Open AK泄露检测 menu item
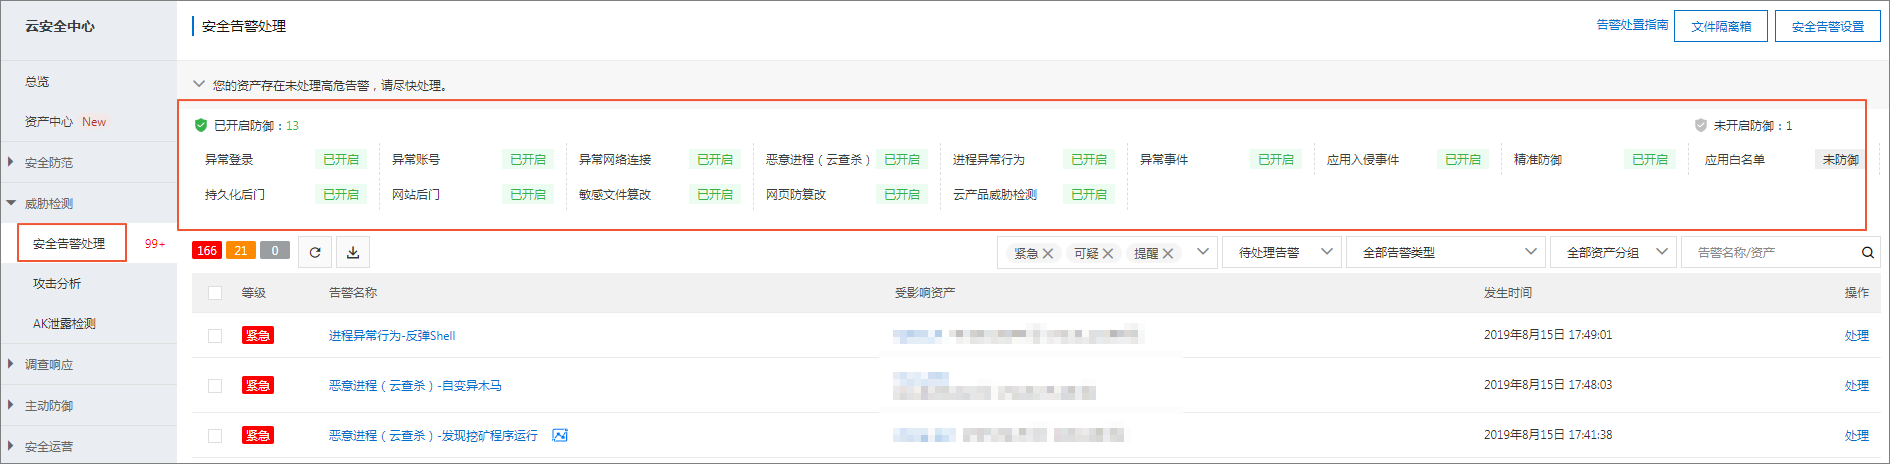 [x=64, y=324]
